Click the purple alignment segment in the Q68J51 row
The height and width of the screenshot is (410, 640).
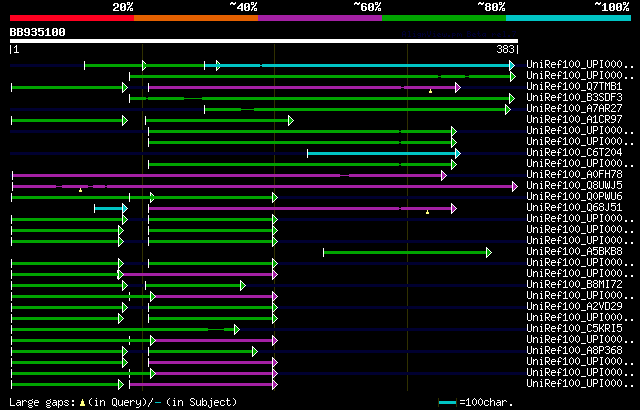click(x=300, y=208)
